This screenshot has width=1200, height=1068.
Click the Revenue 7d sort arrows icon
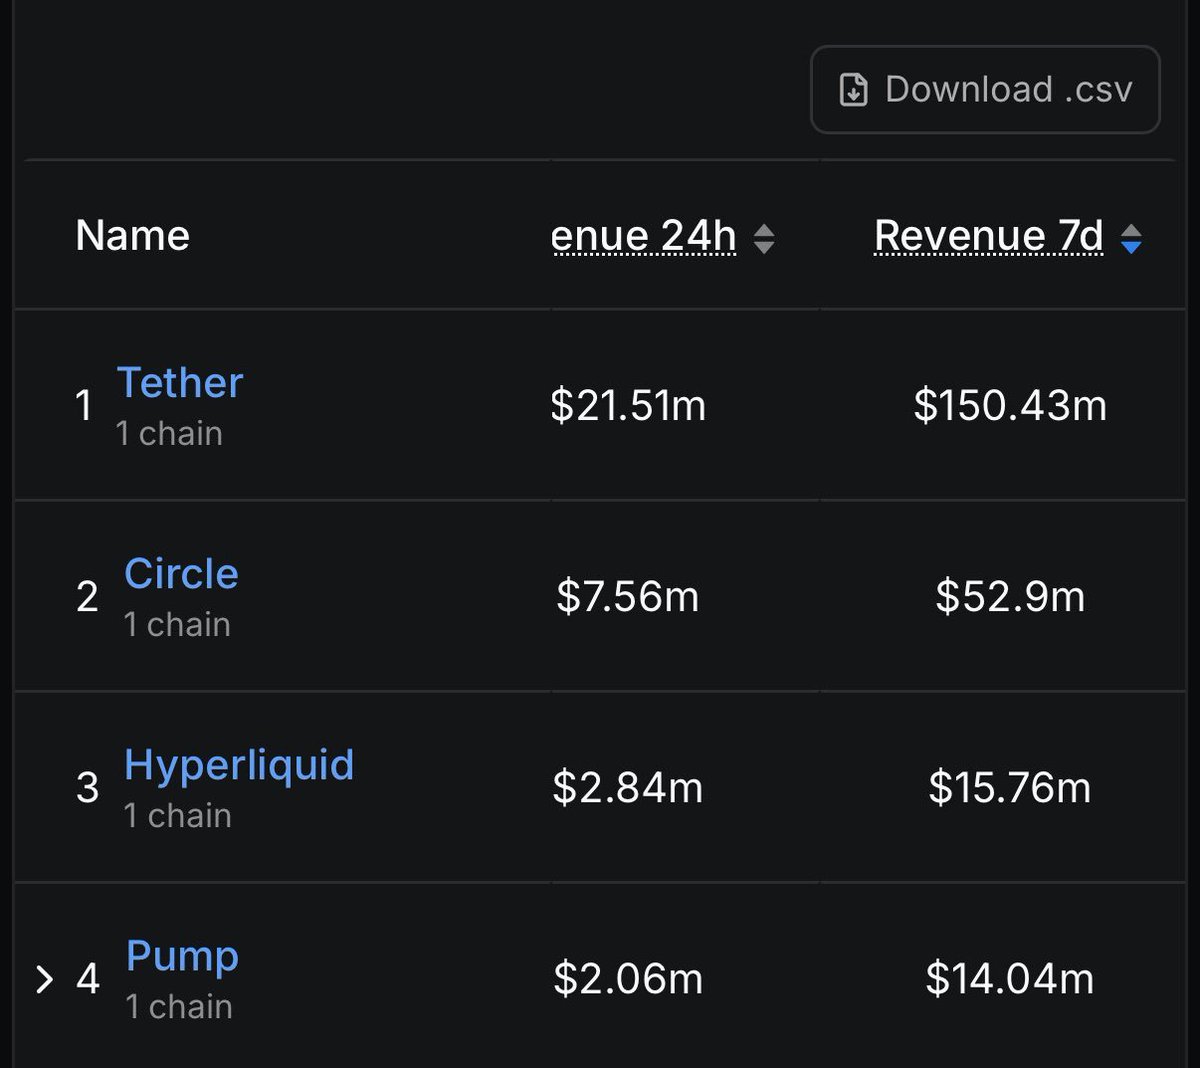pos(1131,238)
